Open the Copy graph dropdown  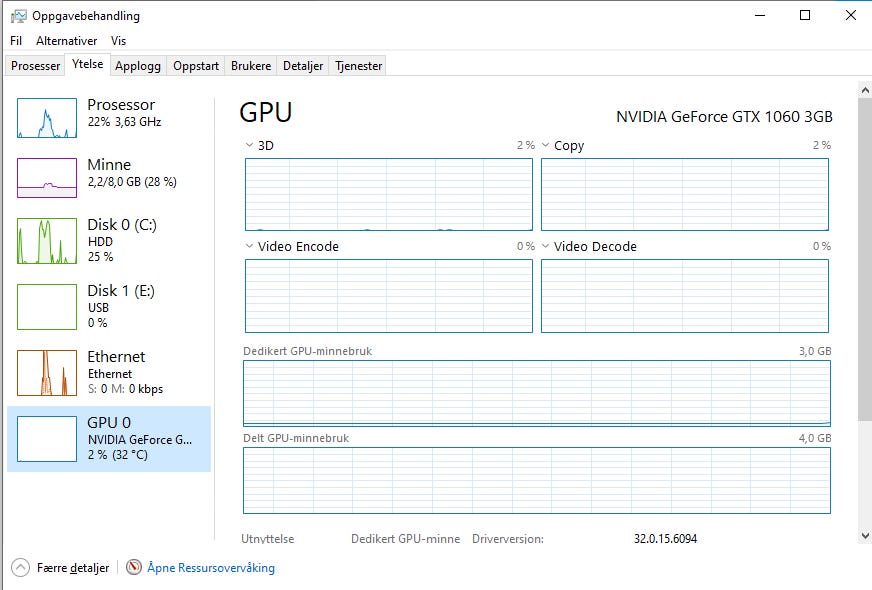click(x=546, y=146)
